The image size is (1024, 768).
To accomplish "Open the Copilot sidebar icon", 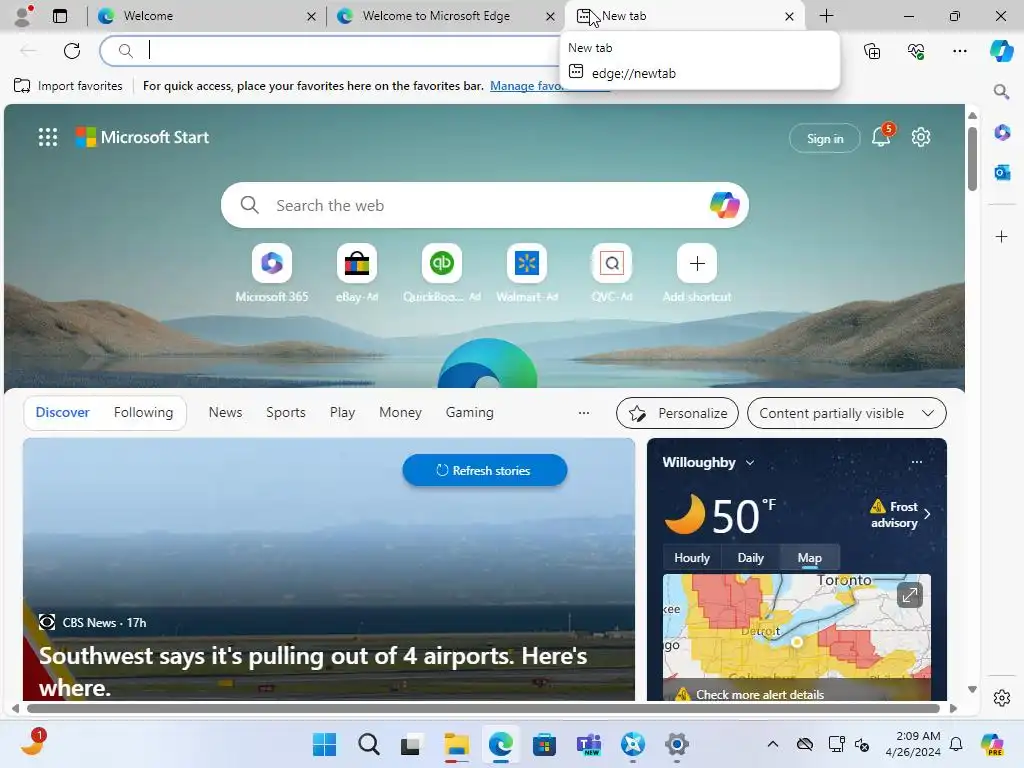I will click(x=1001, y=50).
